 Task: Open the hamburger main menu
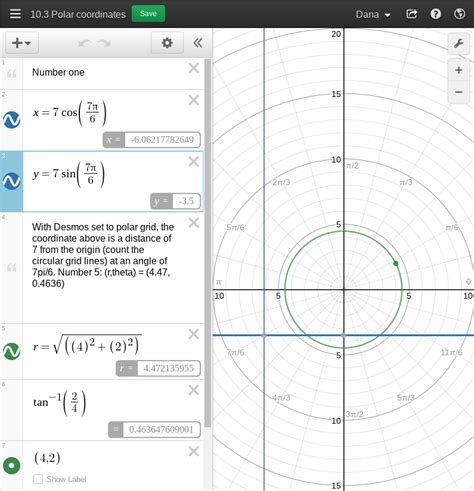pyautogui.click(x=15, y=14)
